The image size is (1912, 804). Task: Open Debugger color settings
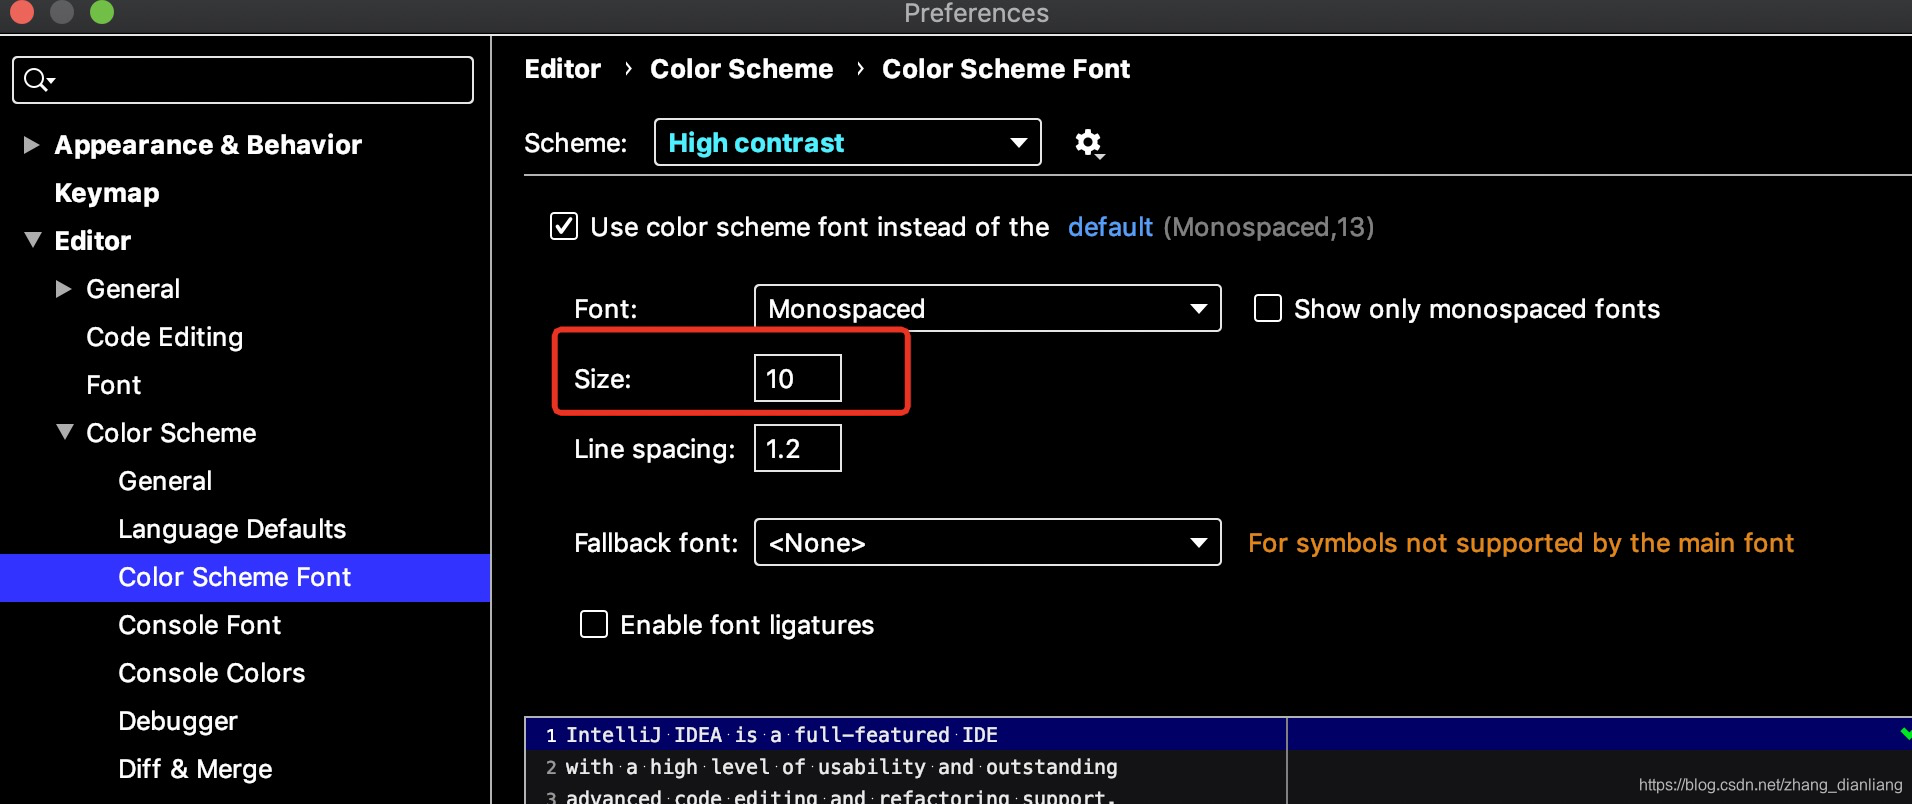click(x=178, y=721)
